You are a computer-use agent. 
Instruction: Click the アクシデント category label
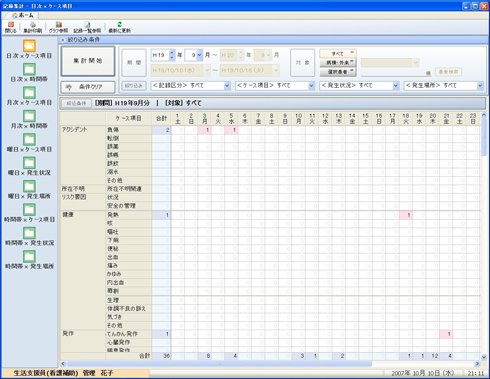74,130
